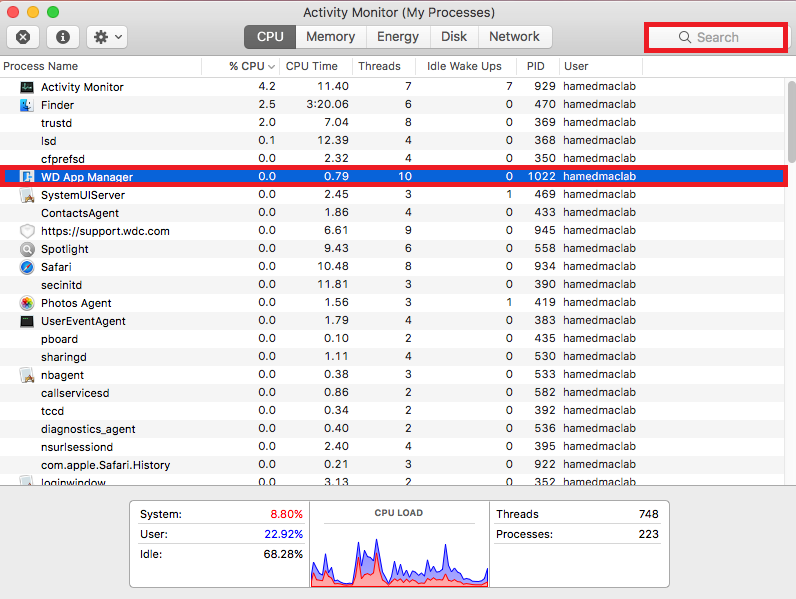Screen dimensions: 796x599
Task: Click the process list vertical scrollbar
Action: [x=791, y=122]
